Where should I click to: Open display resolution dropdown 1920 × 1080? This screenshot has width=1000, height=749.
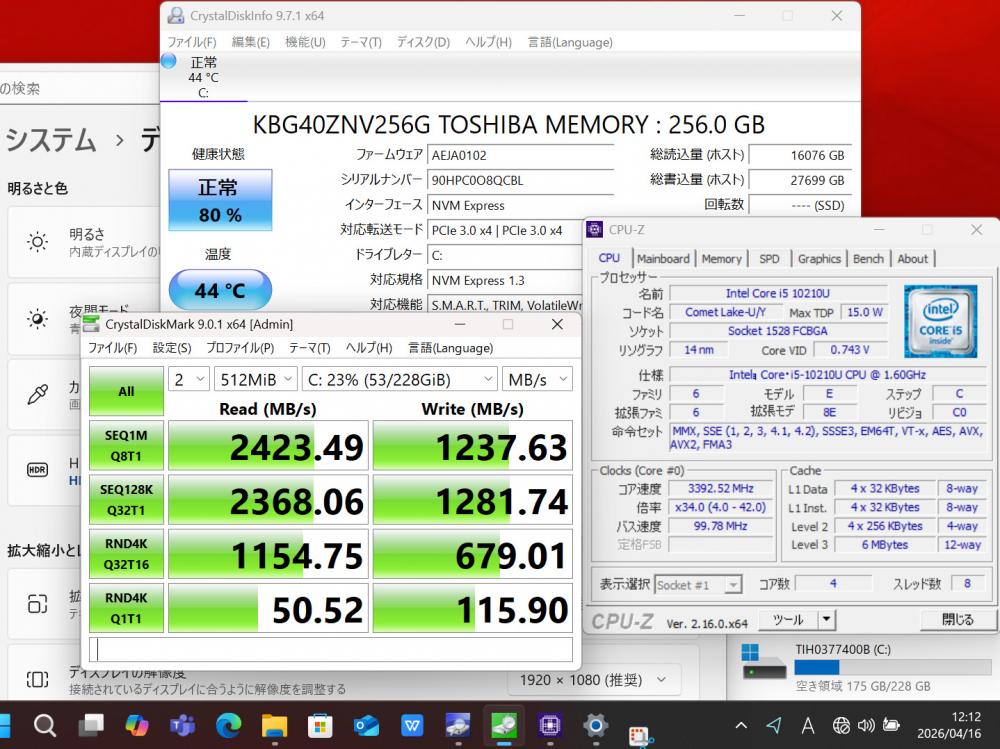tap(593, 680)
